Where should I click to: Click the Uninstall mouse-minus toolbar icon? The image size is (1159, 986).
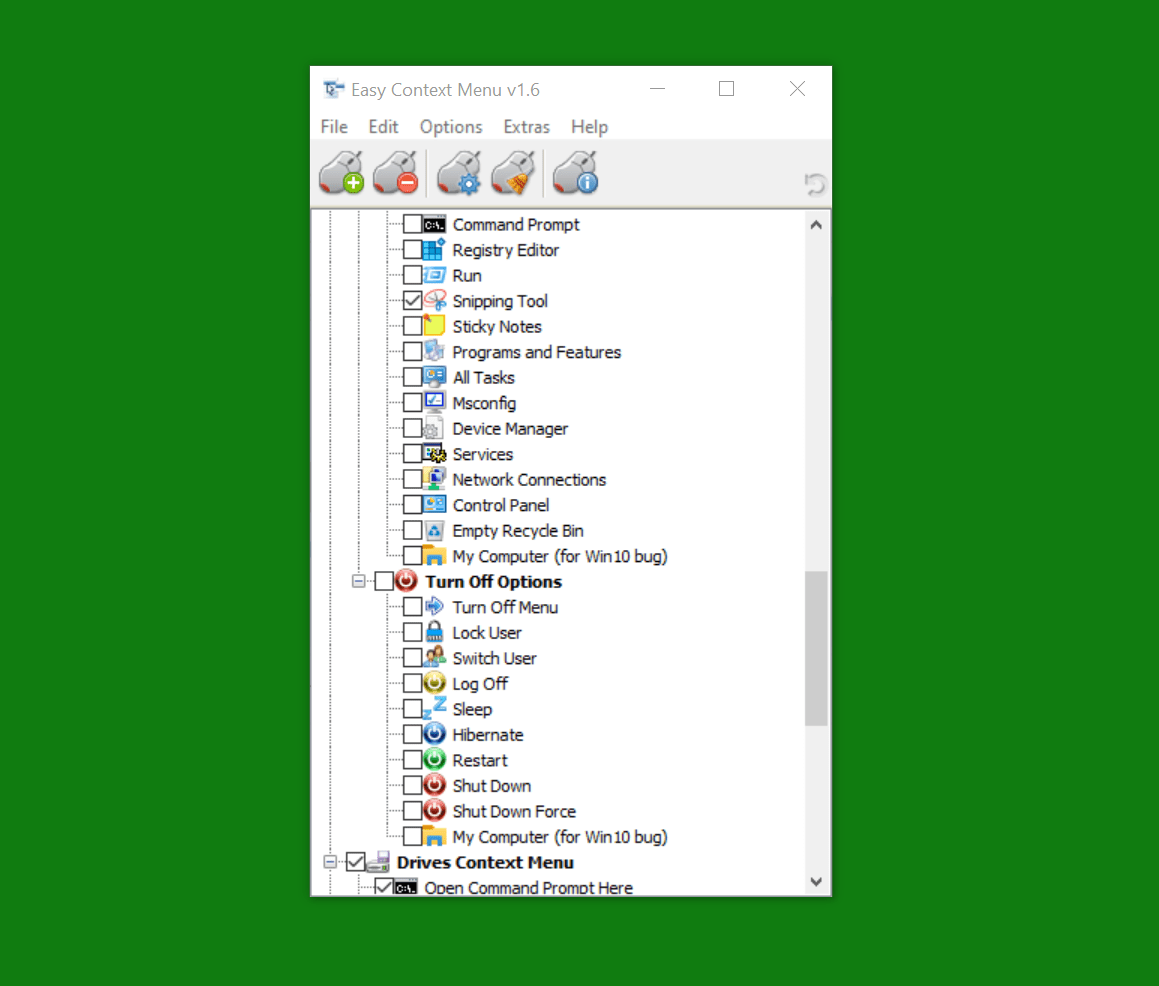396,173
